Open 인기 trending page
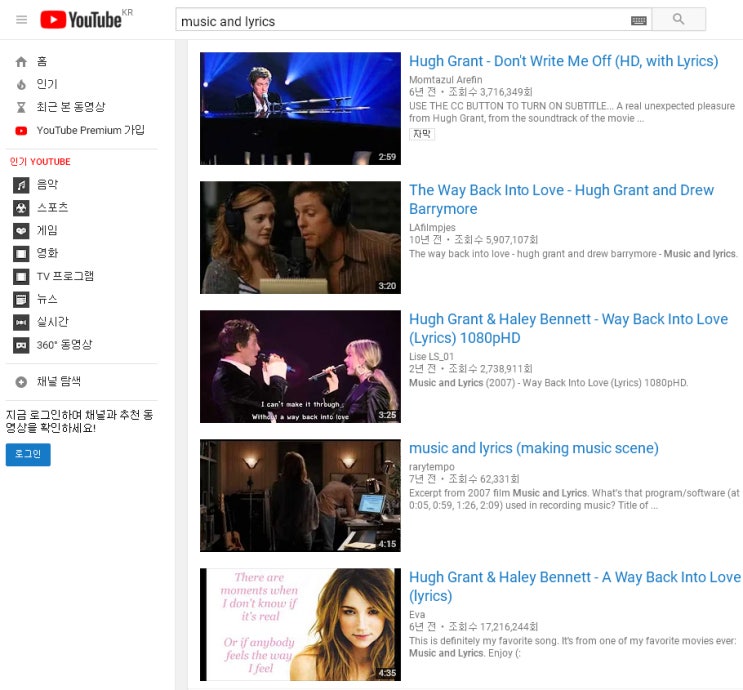Viewport: 743px width, 690px height. (47, 84)
